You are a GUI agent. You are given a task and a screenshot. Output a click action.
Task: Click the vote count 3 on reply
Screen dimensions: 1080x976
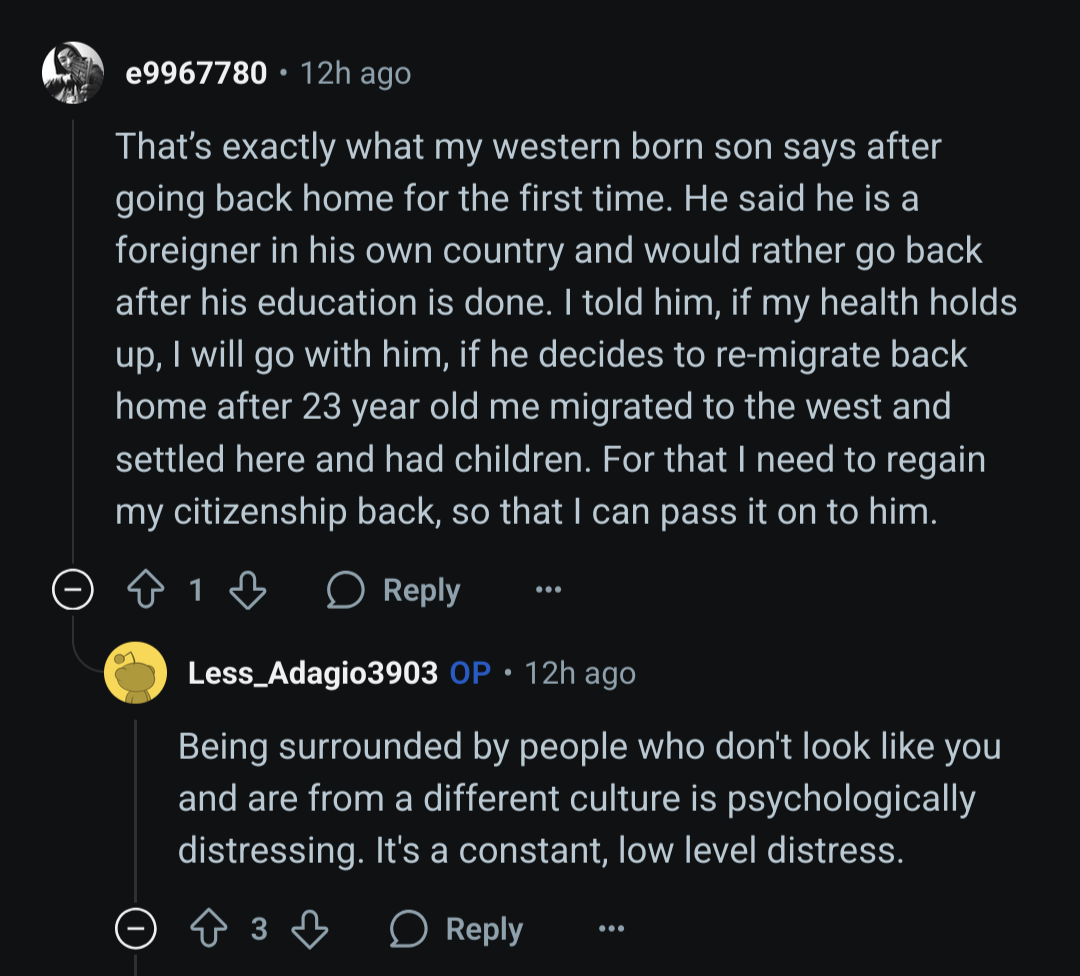259,929
